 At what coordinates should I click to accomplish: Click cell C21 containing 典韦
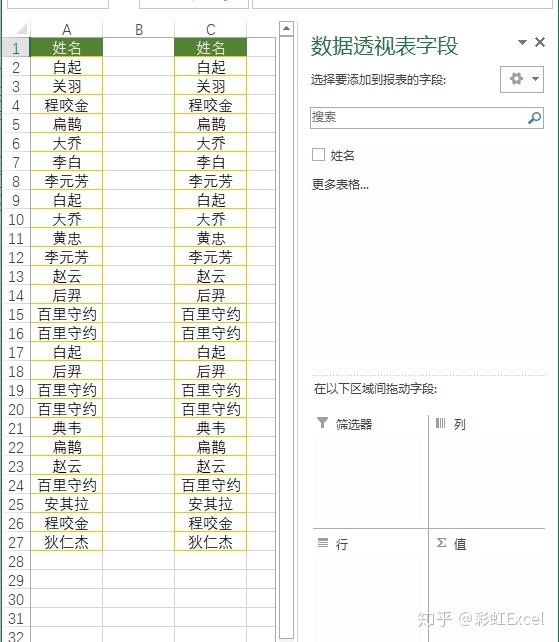coord(210,428)
